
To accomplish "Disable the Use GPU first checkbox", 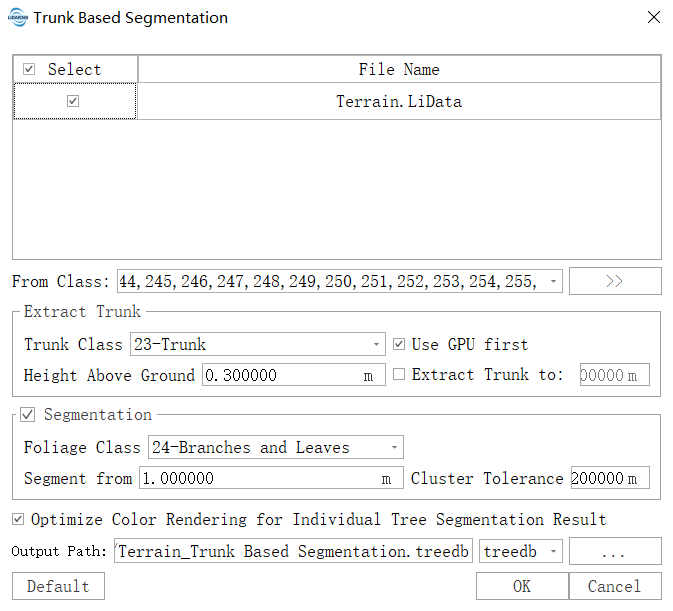I will click(400, 344).
